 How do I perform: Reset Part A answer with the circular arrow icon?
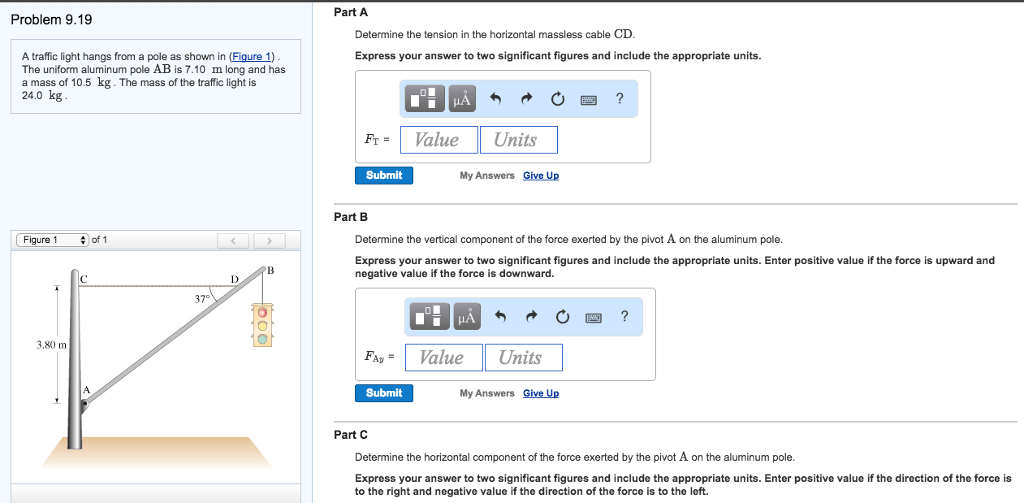pos(557,99)
